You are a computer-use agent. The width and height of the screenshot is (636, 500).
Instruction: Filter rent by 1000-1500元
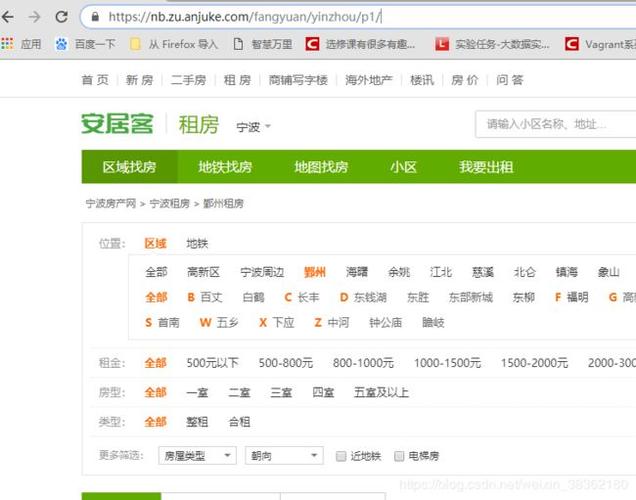tap(447, 363)
